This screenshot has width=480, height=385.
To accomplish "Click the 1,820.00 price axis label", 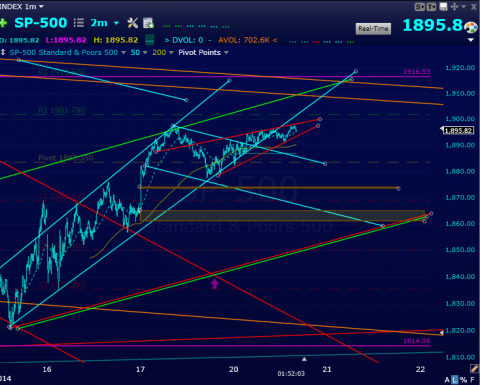I will (x=460, y=330).
